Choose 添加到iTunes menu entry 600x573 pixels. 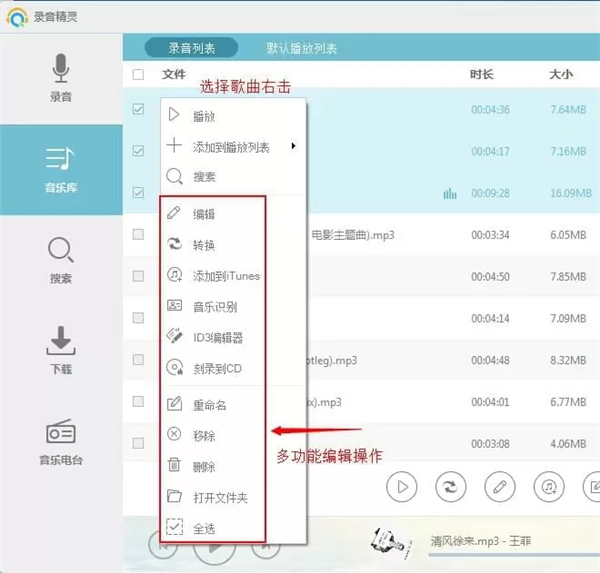pos(233,276)
